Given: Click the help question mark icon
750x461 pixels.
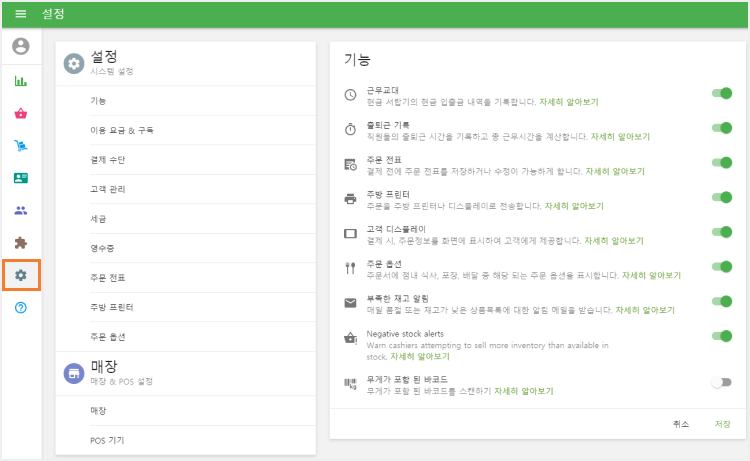Looking at the screenshot, I should [20, 307].
